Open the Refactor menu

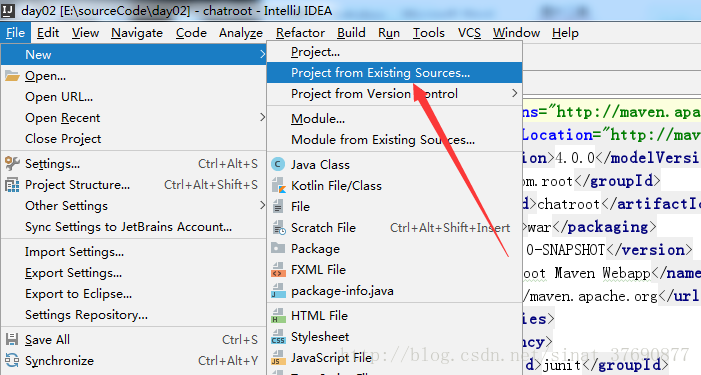(x=300, y=33)
